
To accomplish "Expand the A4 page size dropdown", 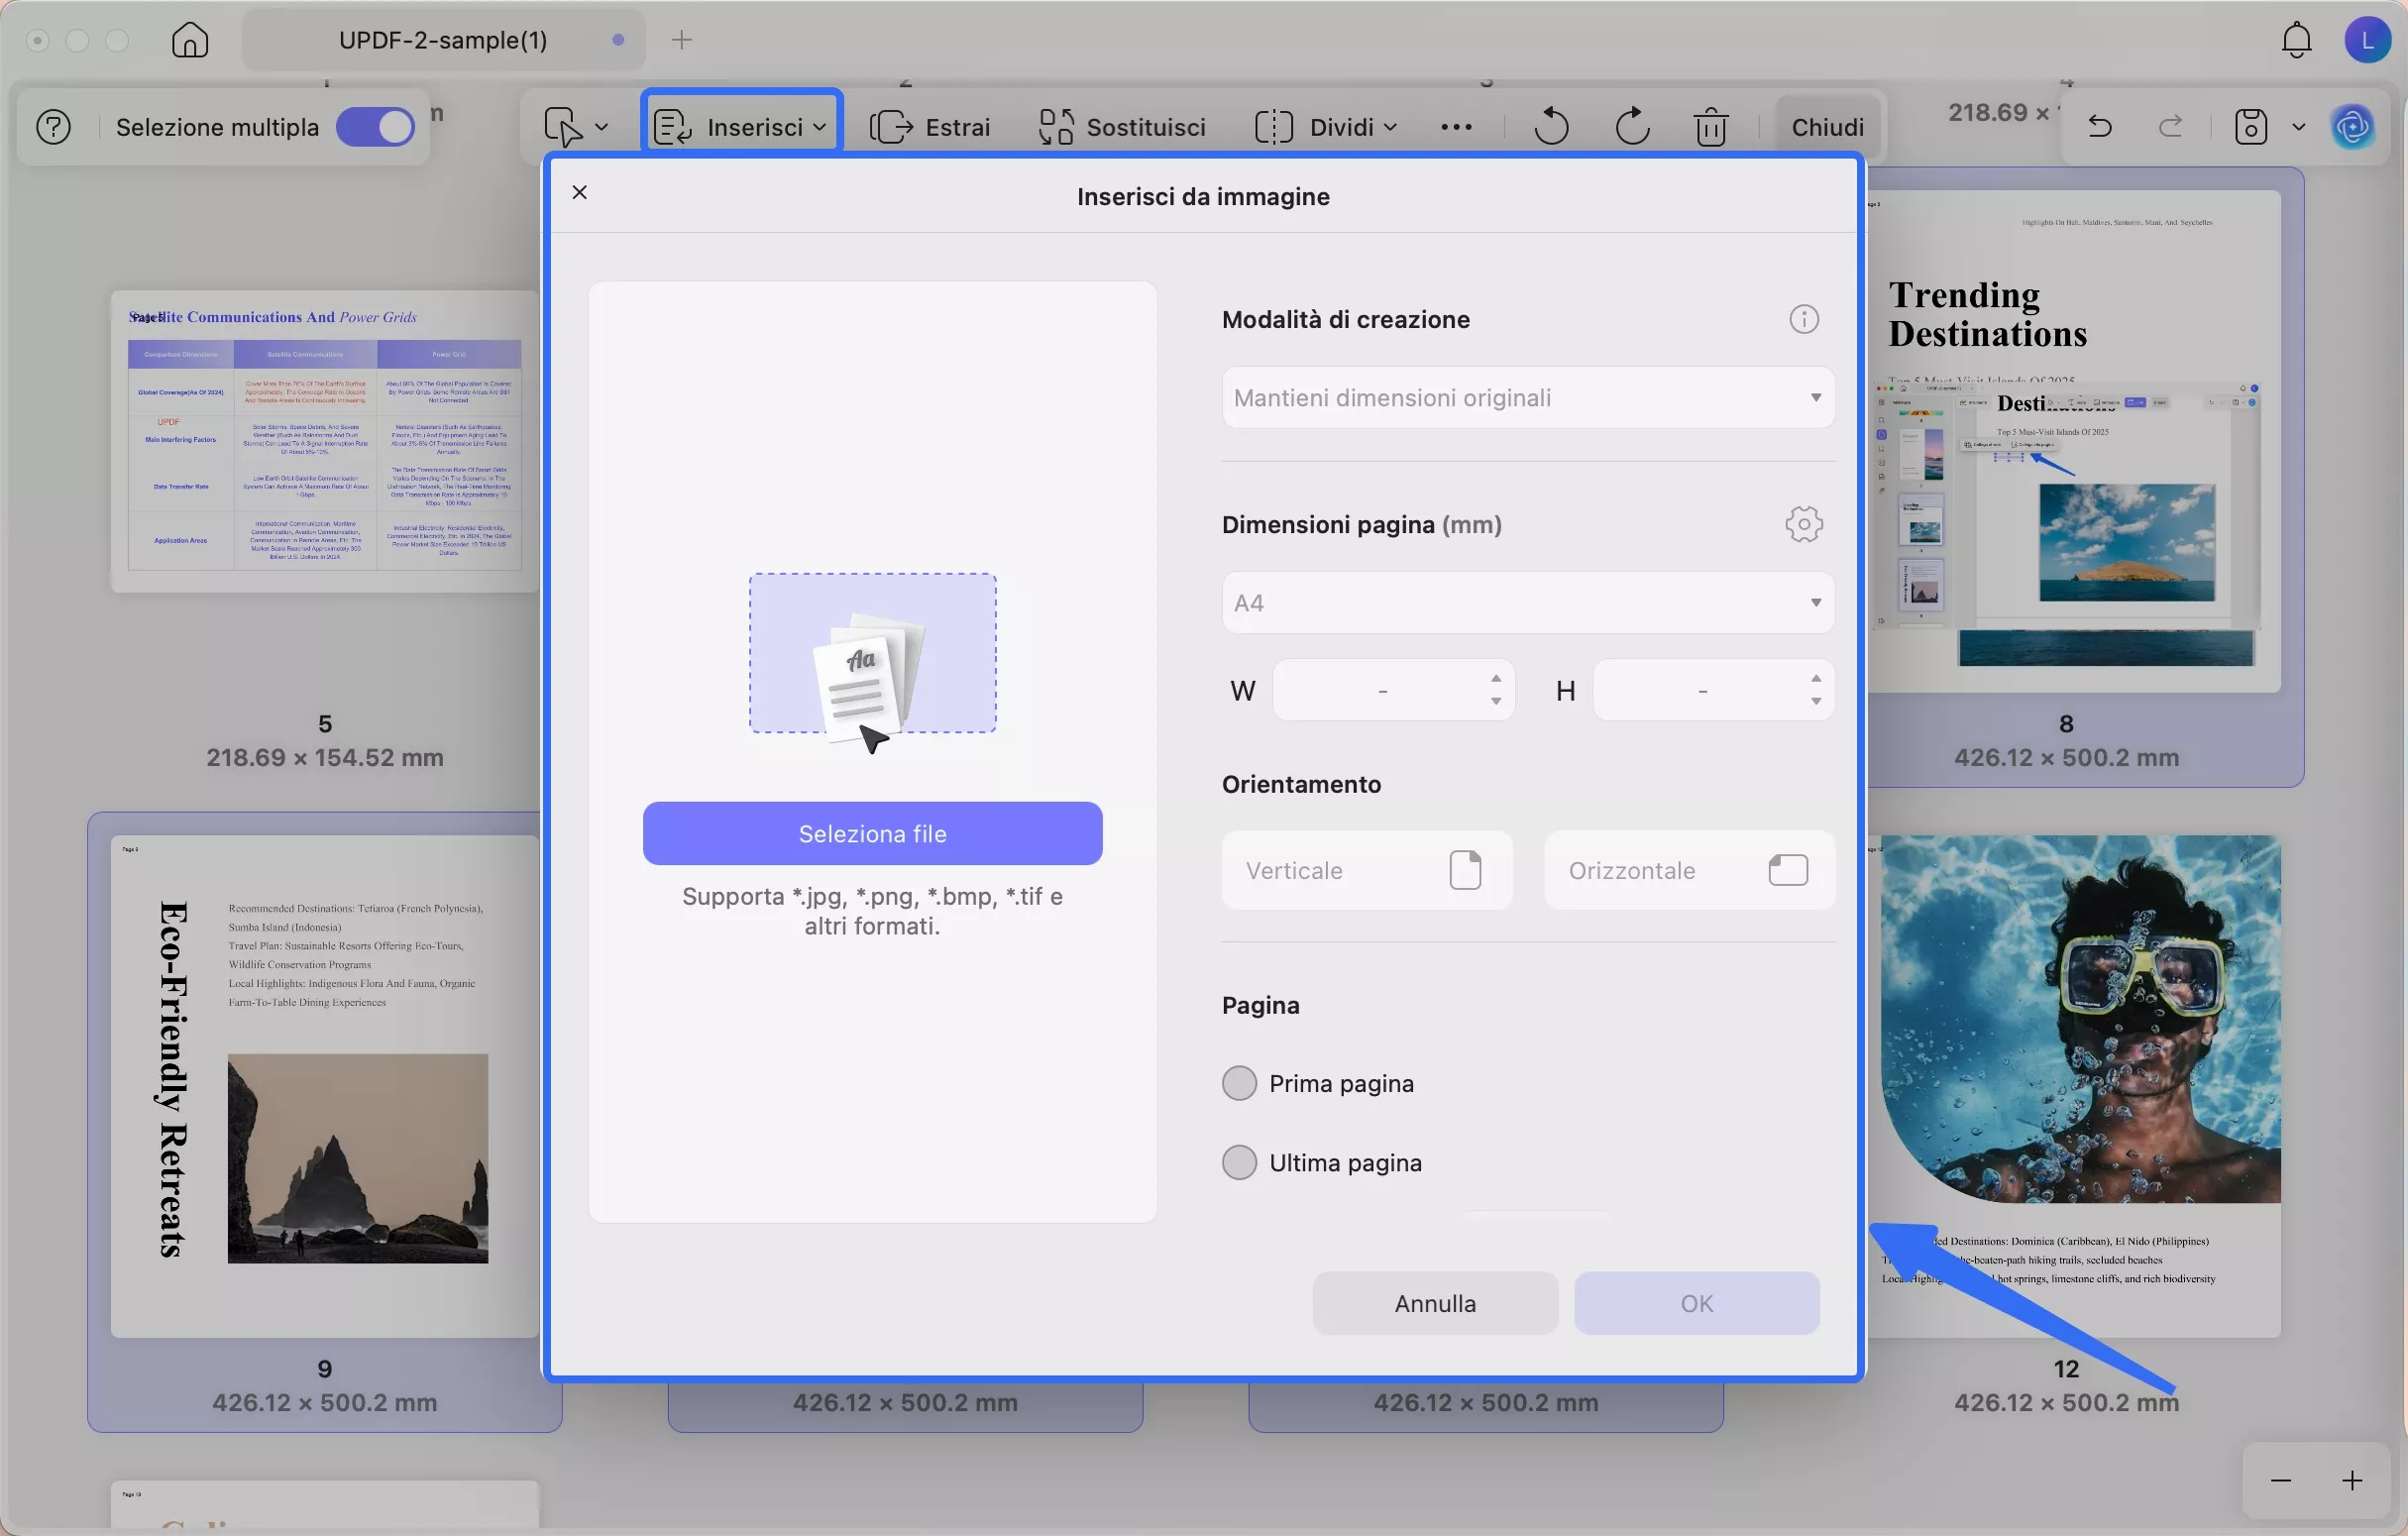I will tap(1527, 603).
